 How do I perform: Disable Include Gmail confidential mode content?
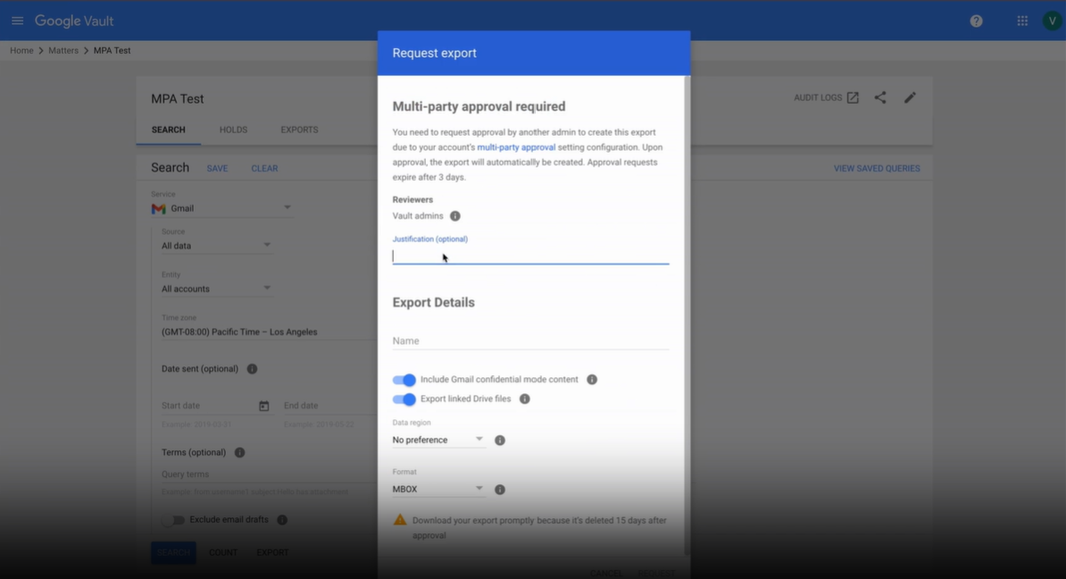click(x=405, y=379)
